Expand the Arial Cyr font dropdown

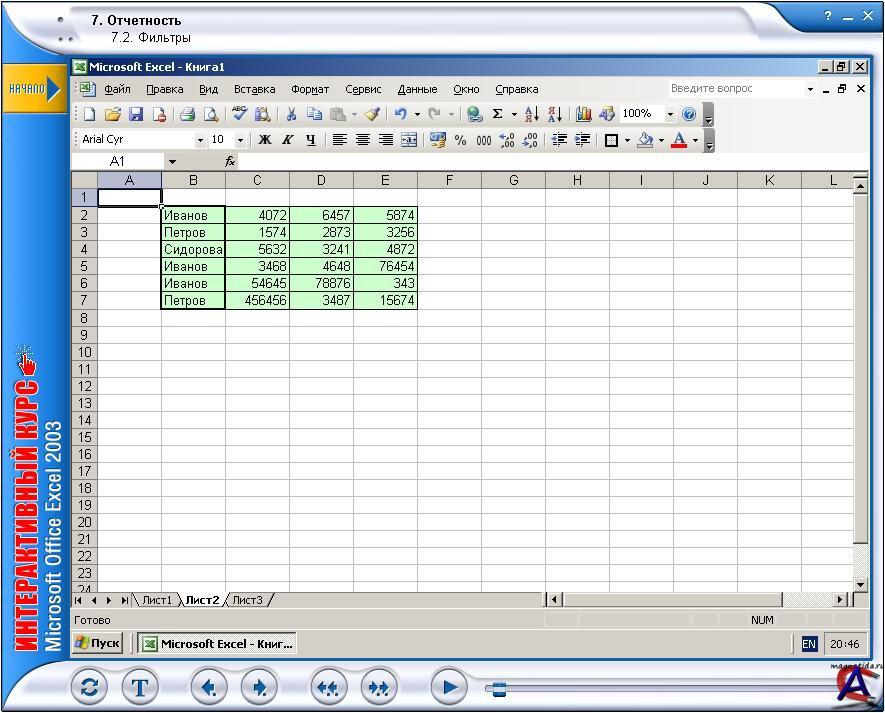(200, 140)
